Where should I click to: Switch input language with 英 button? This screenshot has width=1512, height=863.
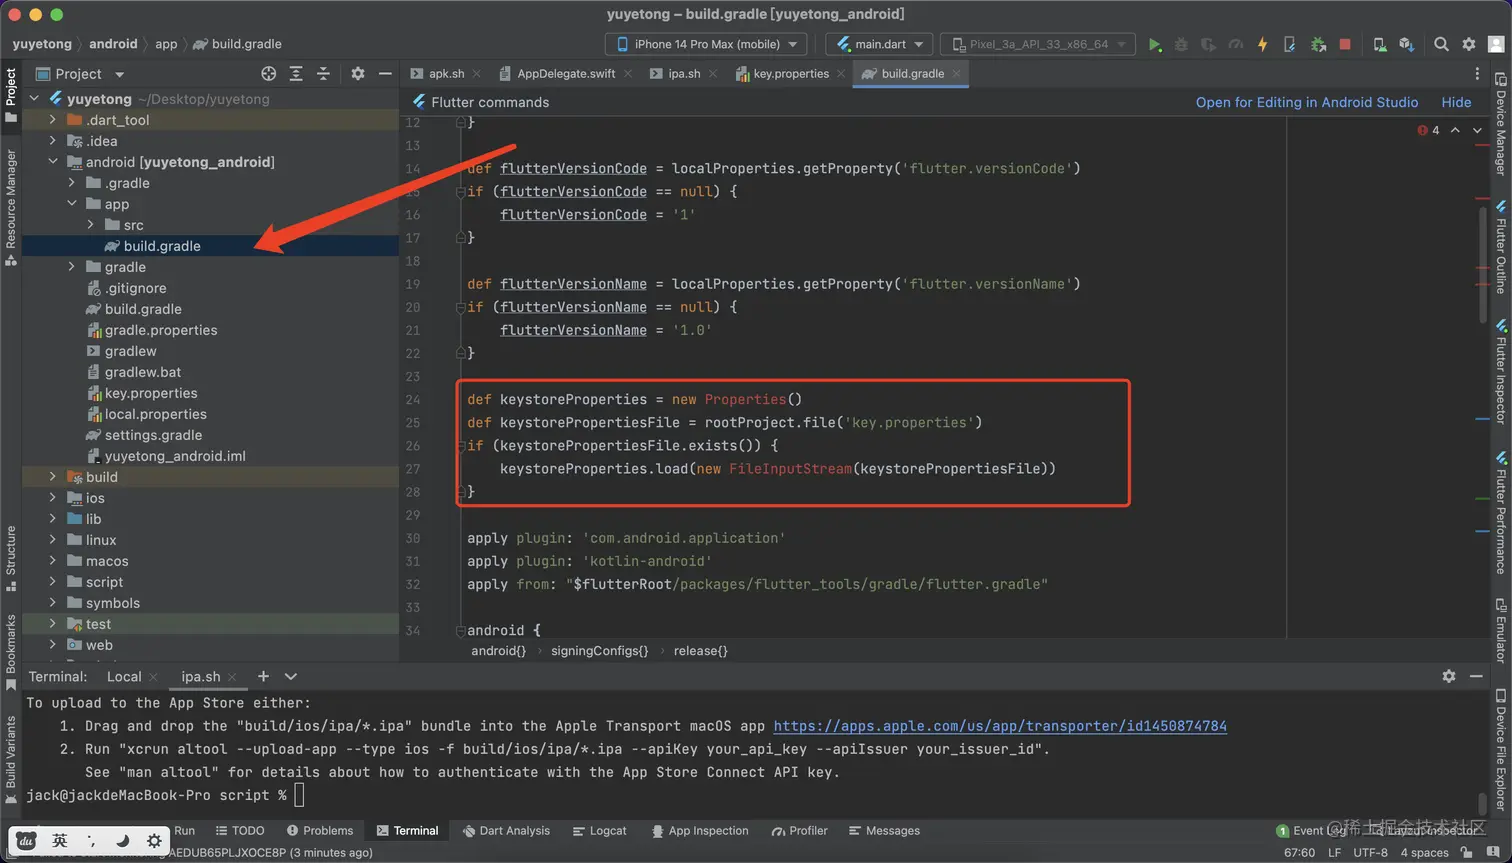[x=60, y=841]
